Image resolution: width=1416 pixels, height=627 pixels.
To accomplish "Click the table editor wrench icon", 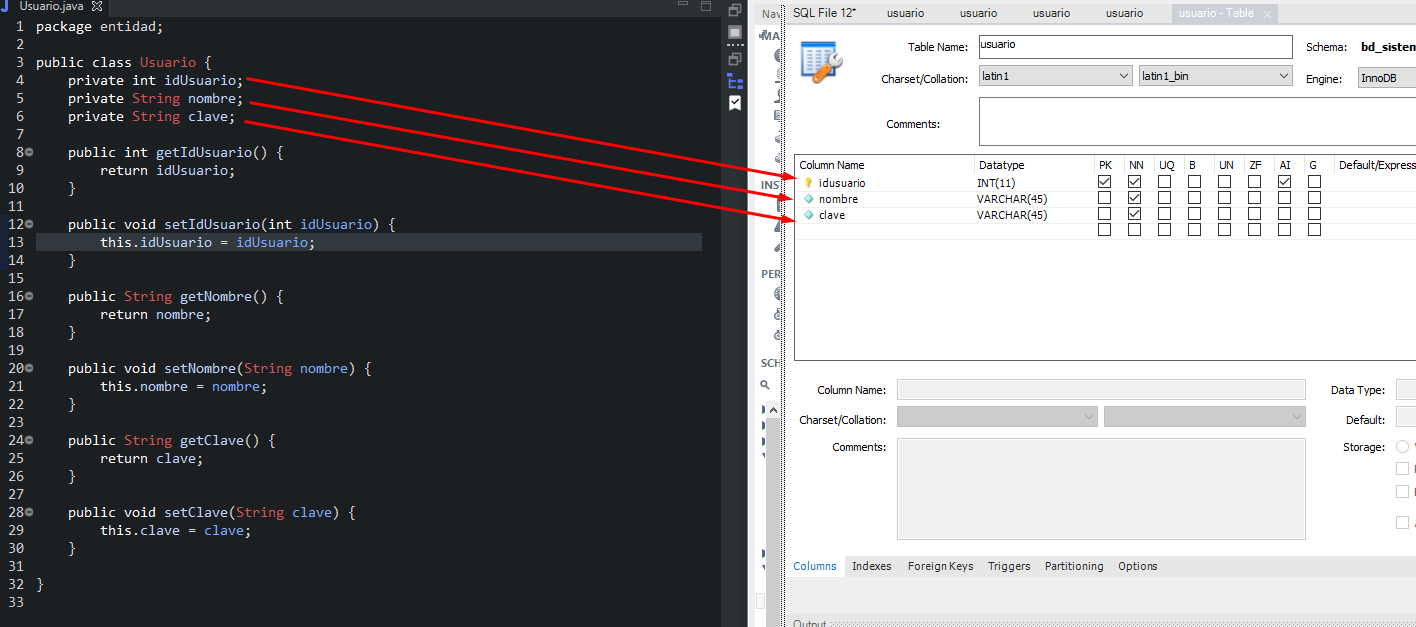I will tap(821, 63).
